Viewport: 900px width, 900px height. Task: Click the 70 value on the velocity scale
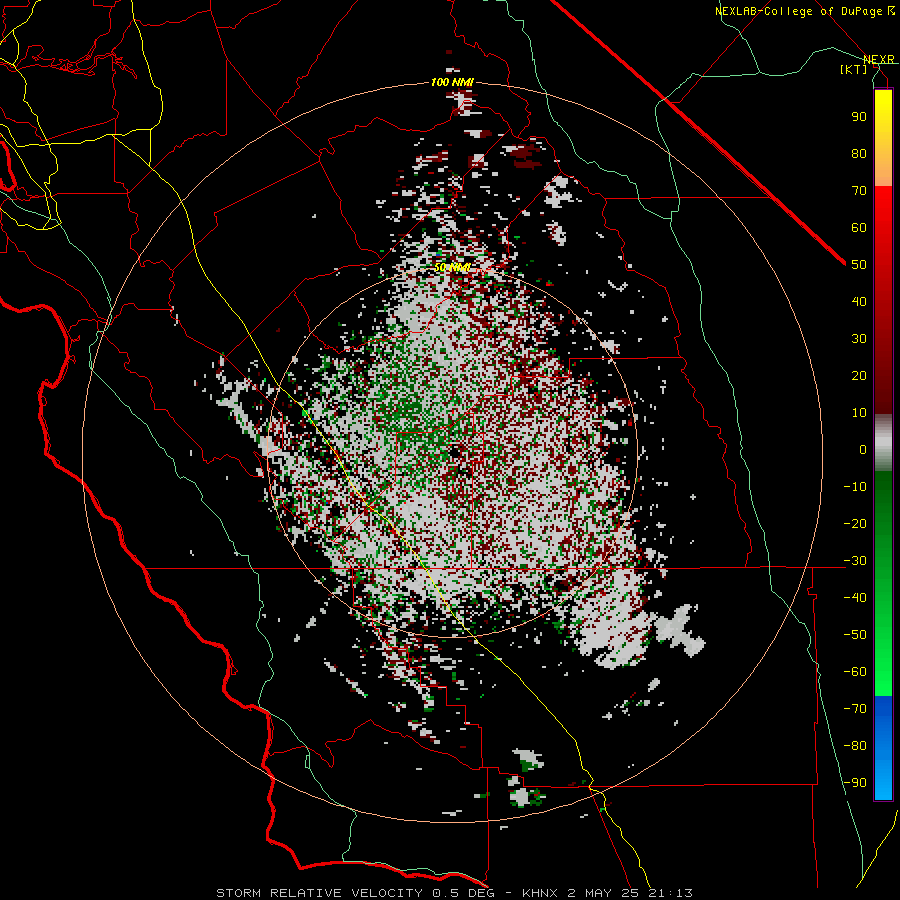tap(859, 191)
